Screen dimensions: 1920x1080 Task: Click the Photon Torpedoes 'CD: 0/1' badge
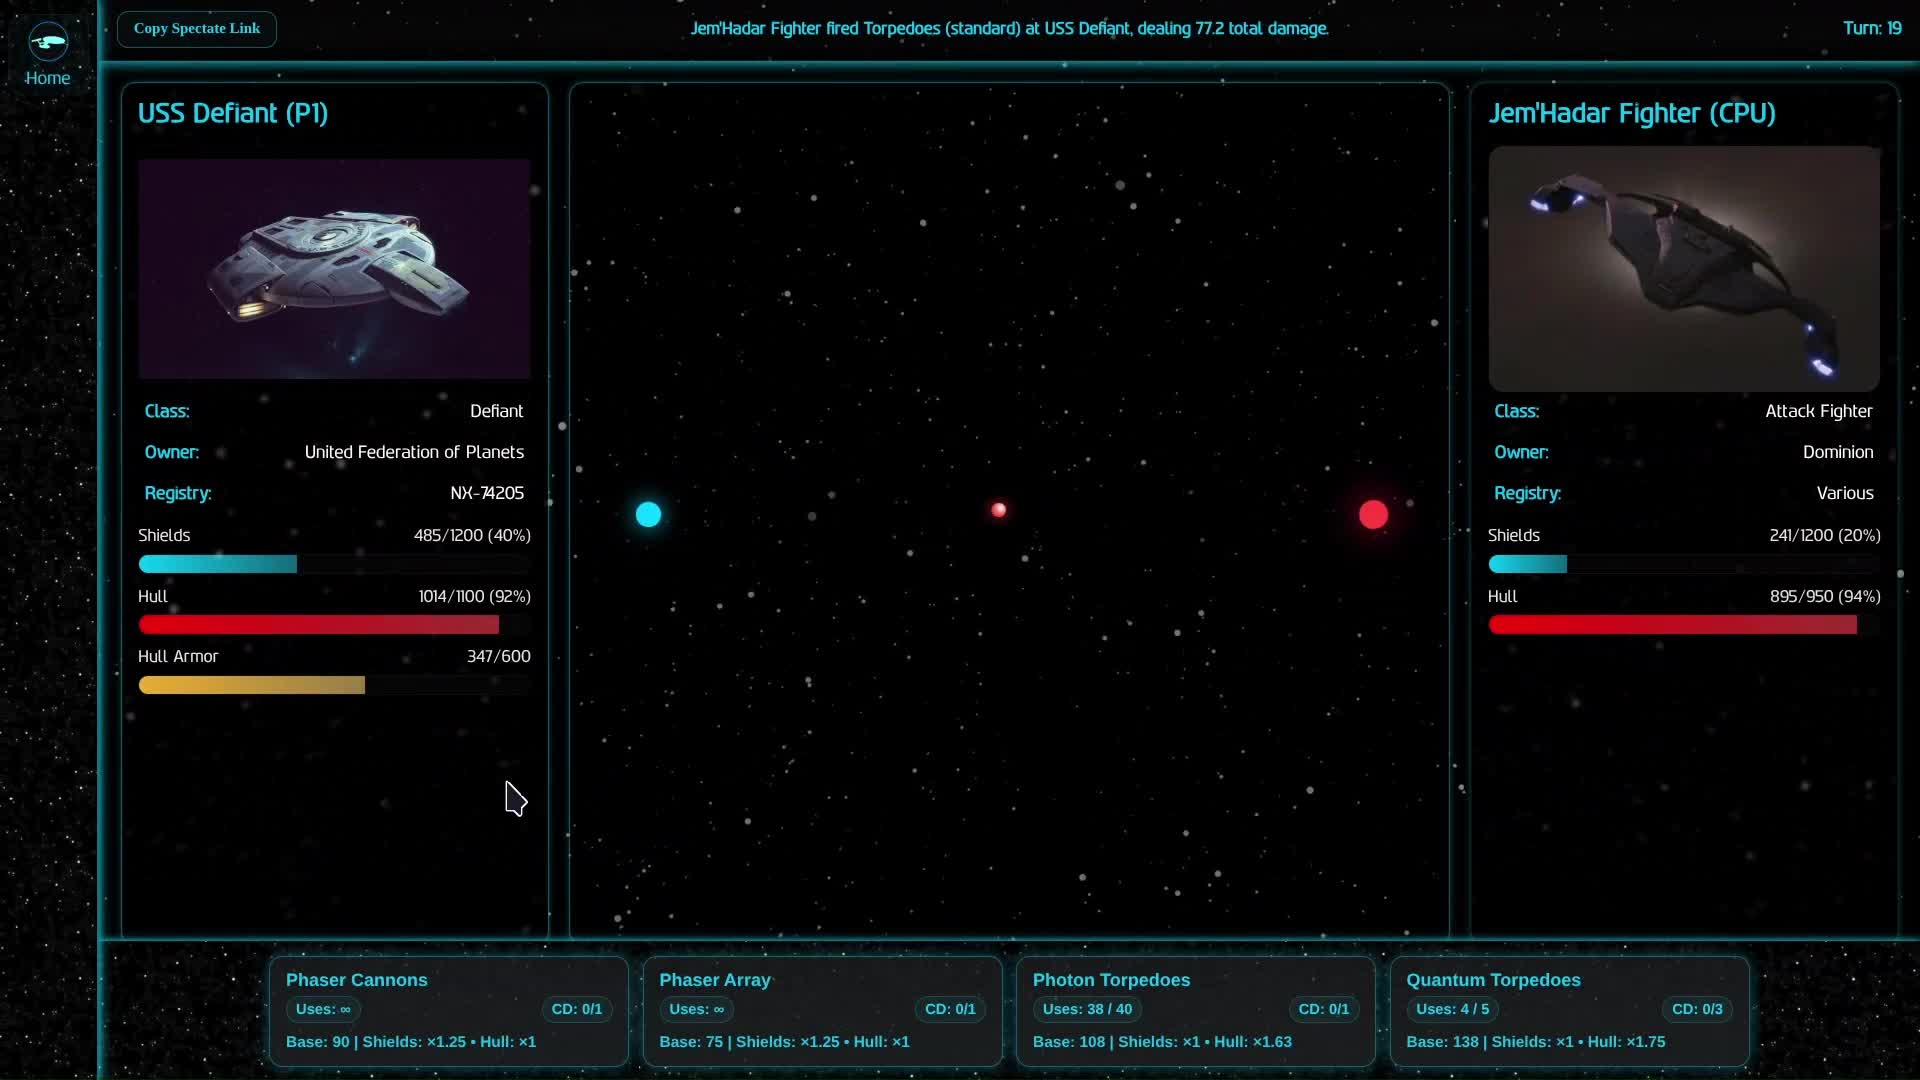tap(1323, 1009)
